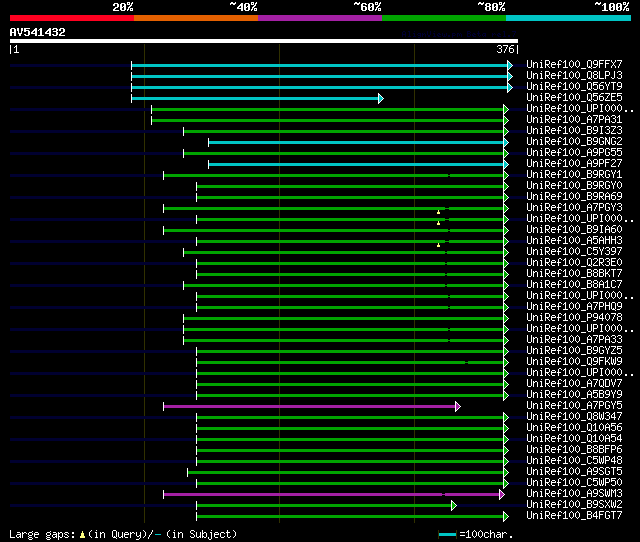Screen dimensions: 640x542
Task: Click UniRef100_A5AHH3 label
Action: click(x=574, y=241)
